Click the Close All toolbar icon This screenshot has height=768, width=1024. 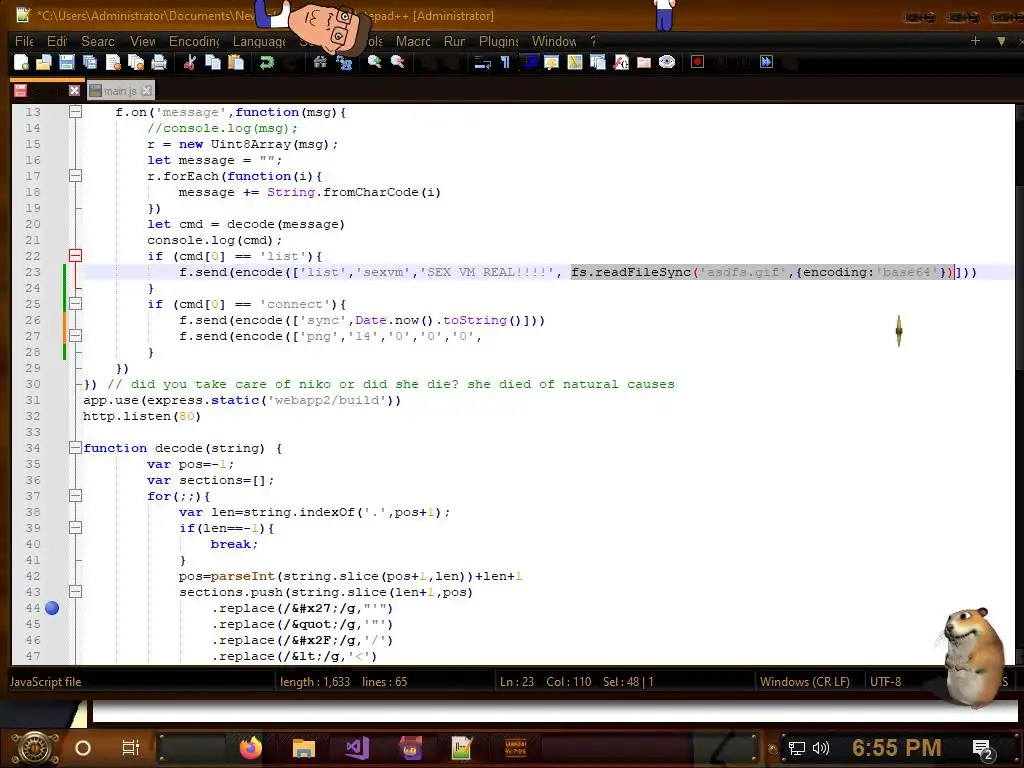click(x=136, y=63)
